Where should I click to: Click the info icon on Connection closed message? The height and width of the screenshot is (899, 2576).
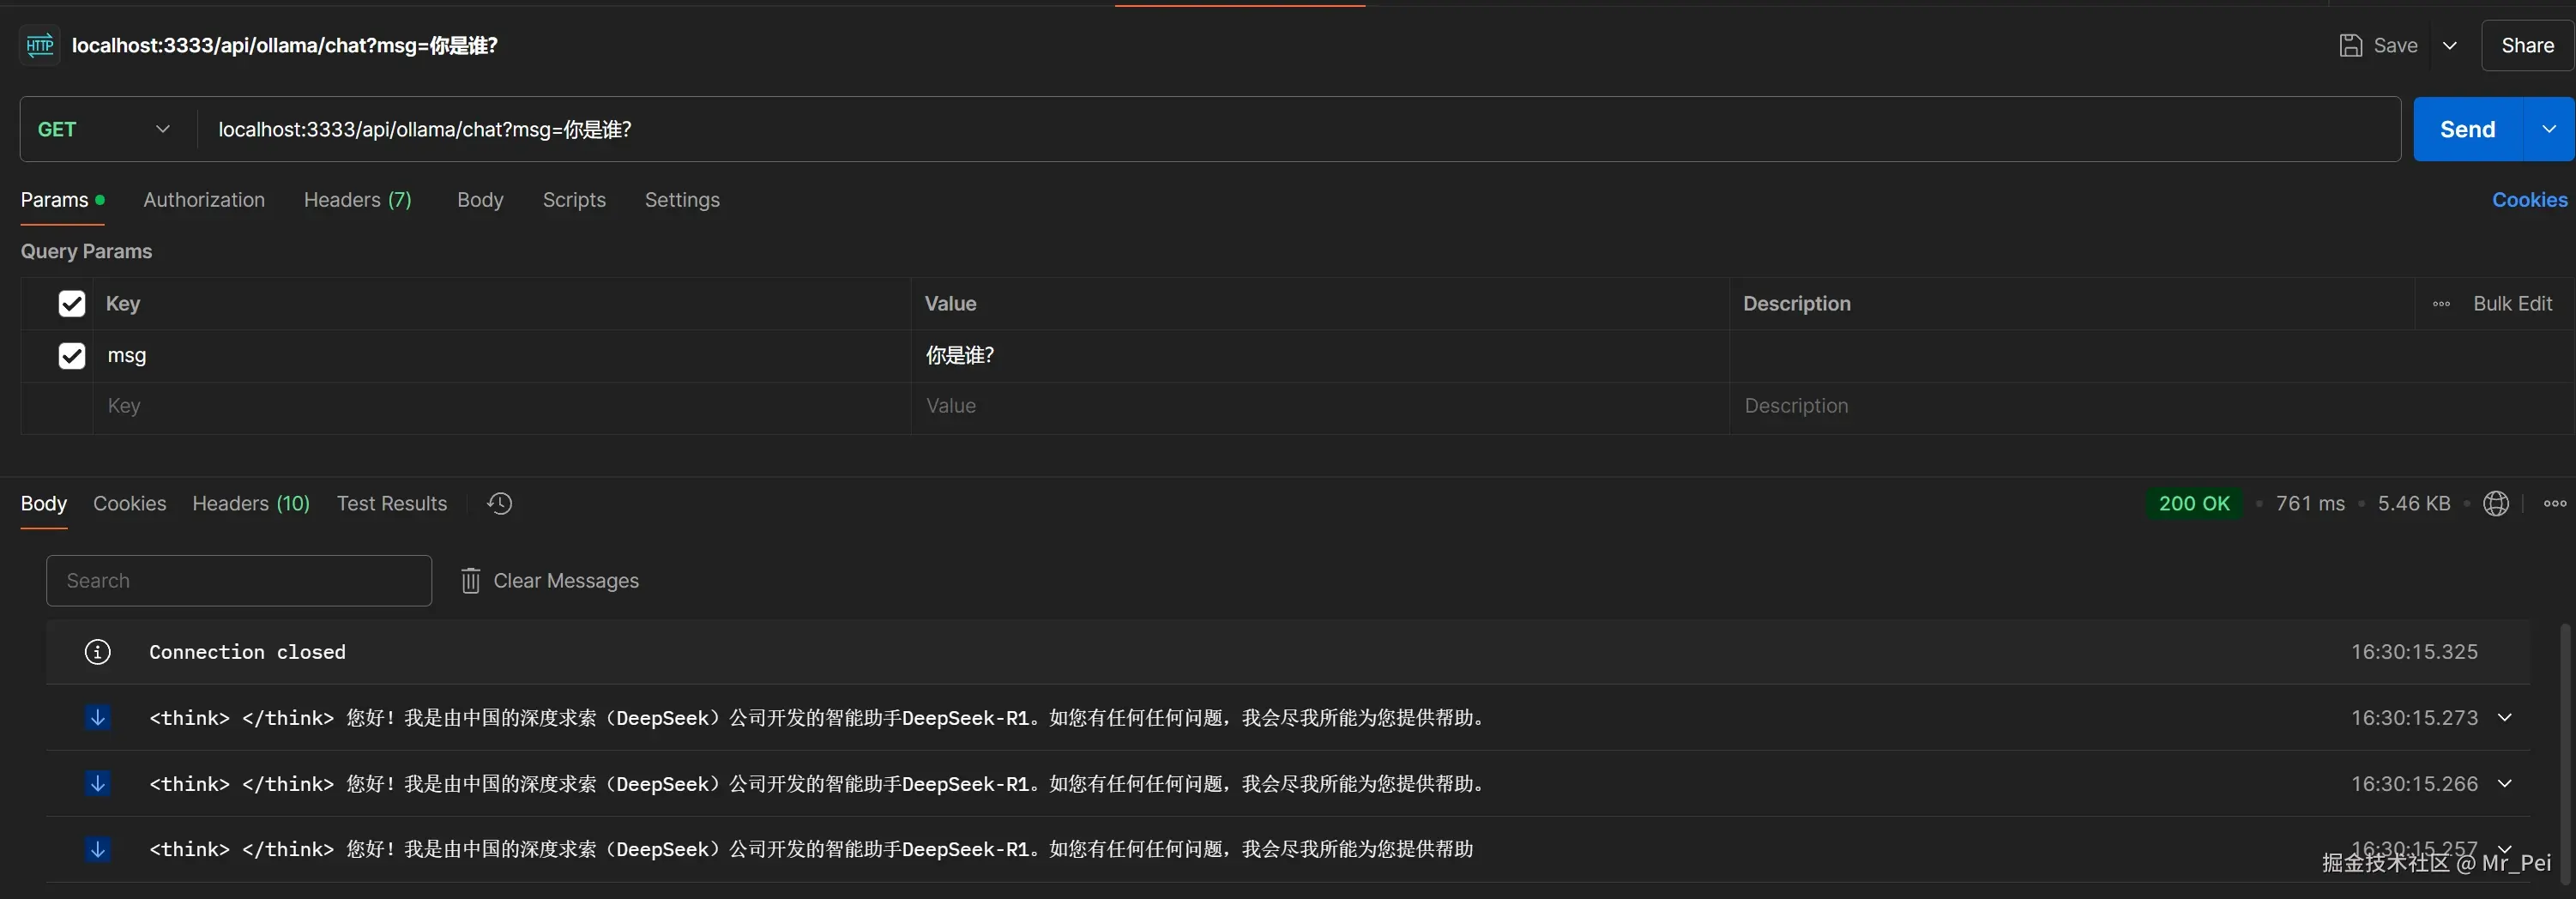pos(97,651)
